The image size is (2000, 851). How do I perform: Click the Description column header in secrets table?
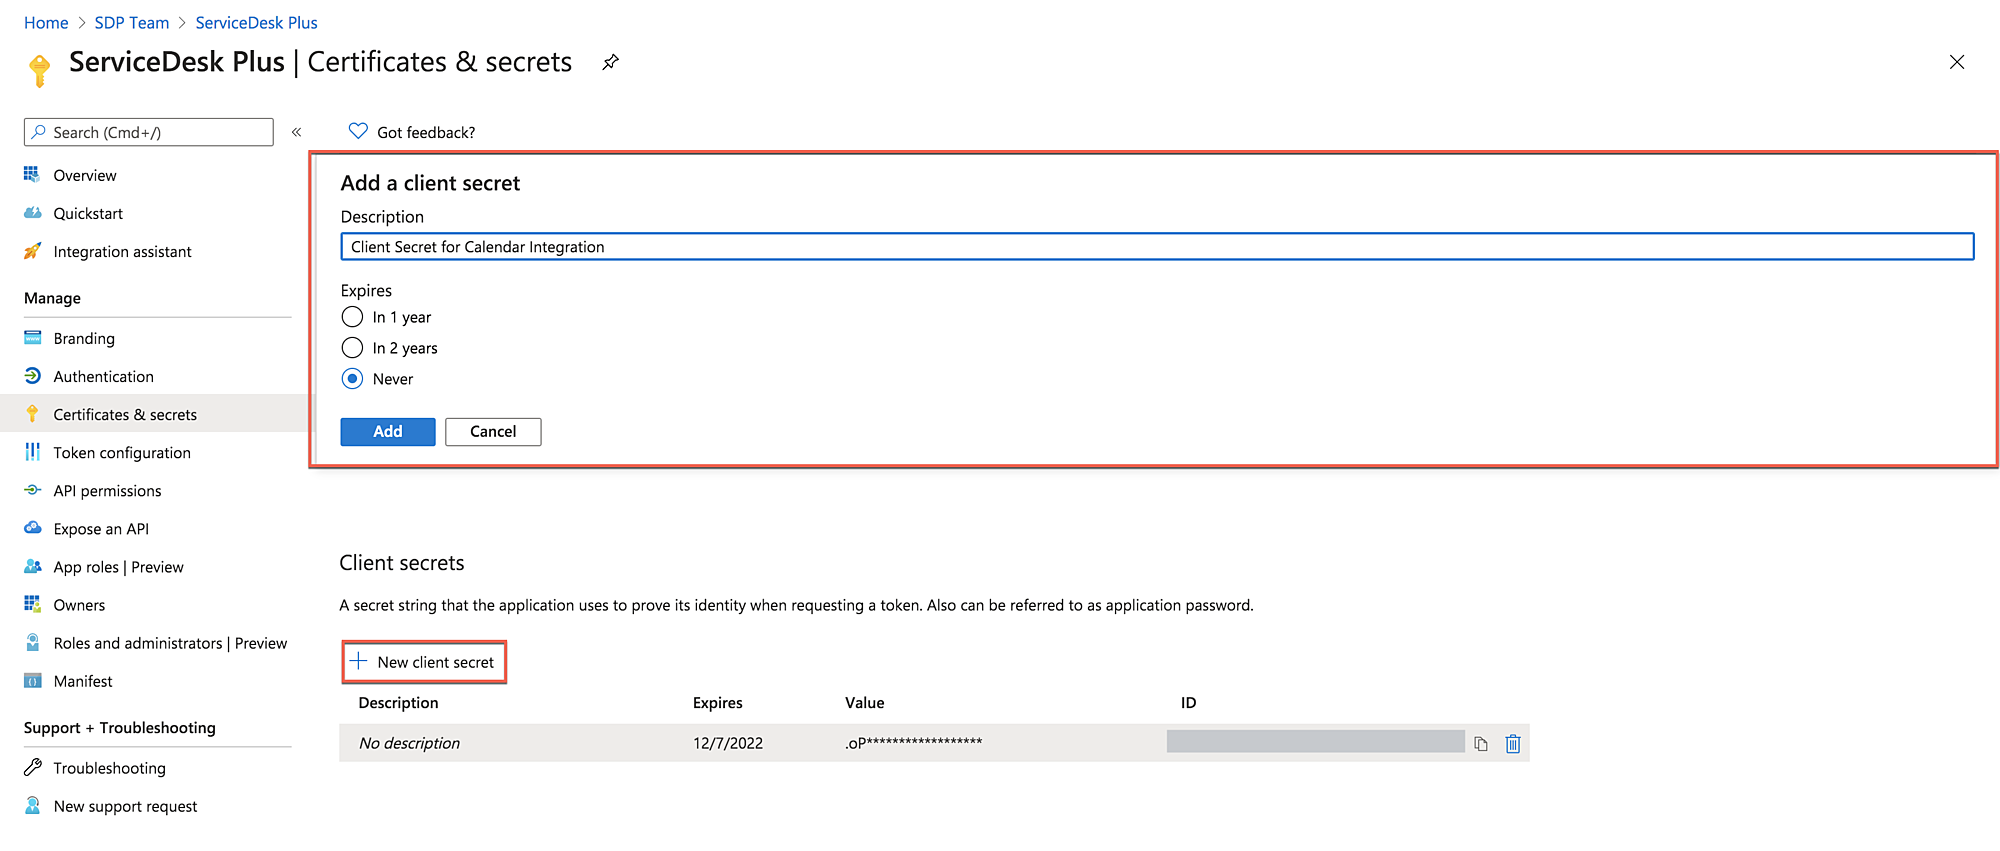pos(398,703)
